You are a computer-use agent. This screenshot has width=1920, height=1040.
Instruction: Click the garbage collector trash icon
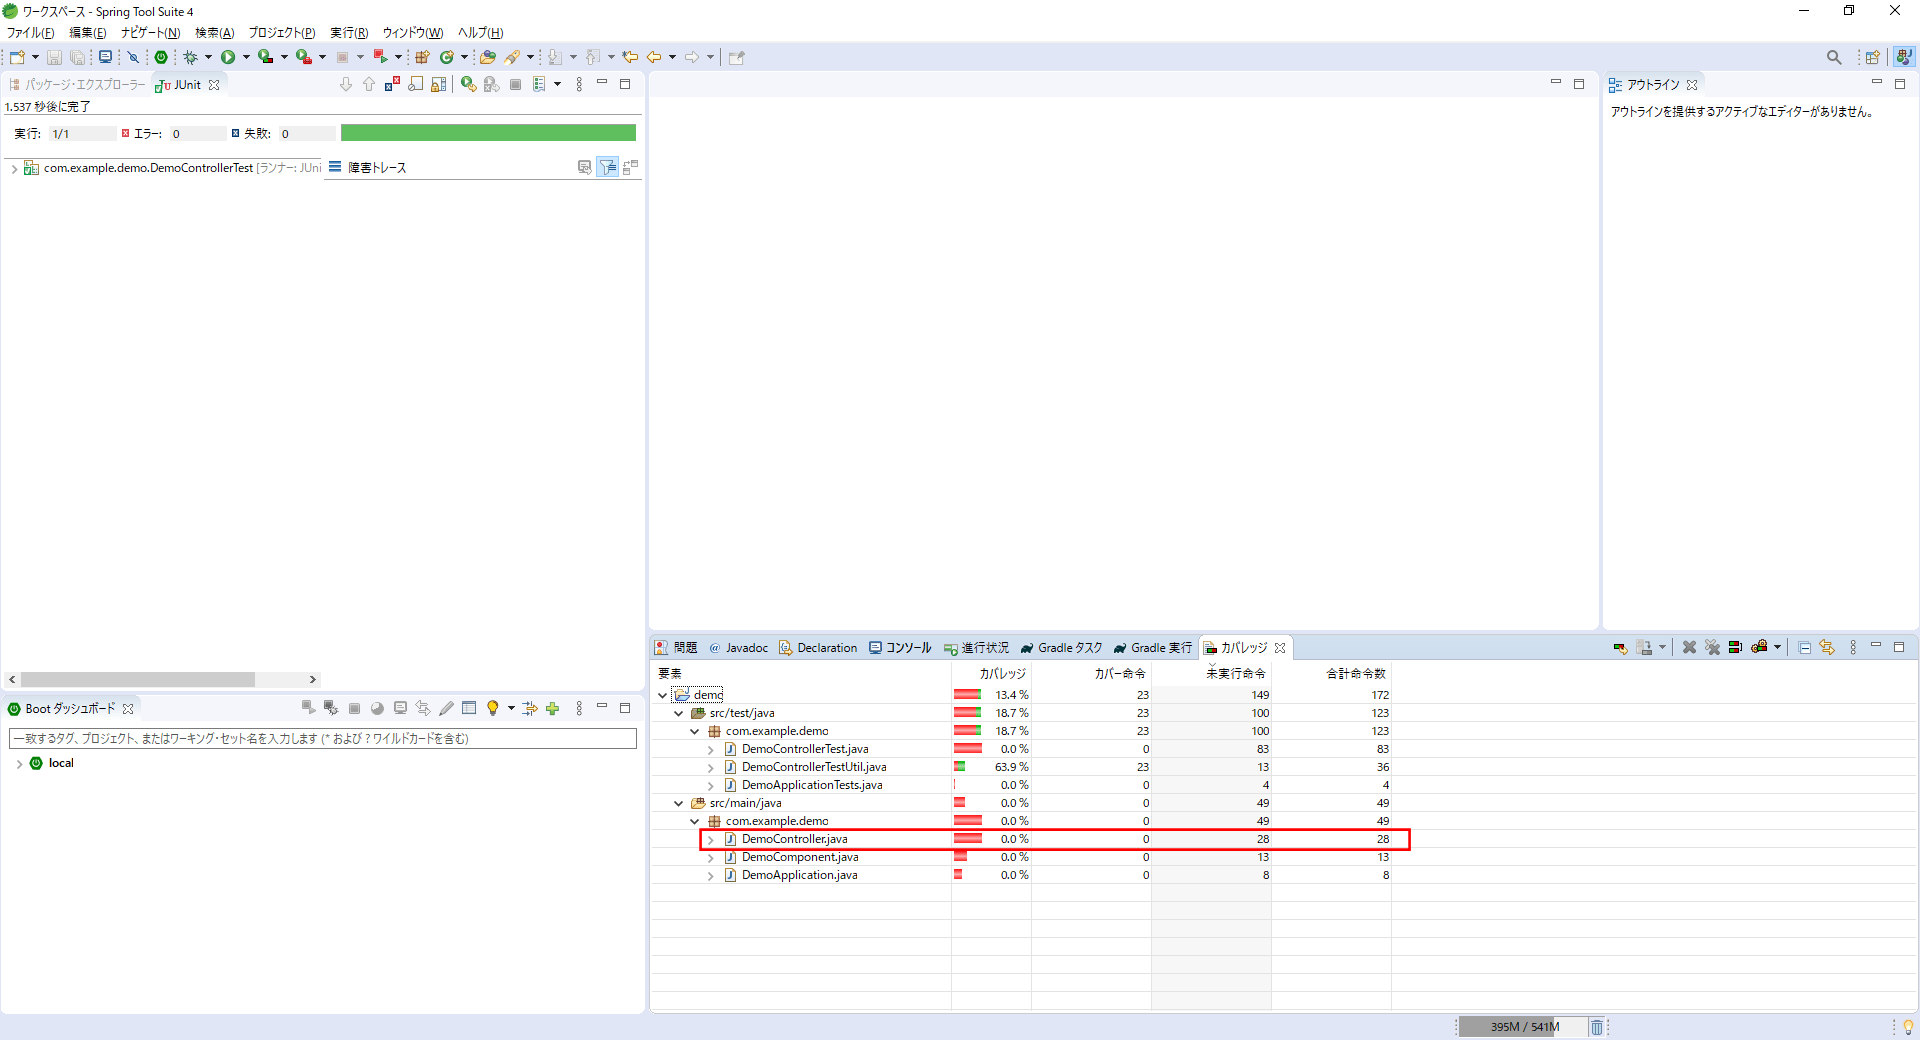[x=1597, y=1027]
